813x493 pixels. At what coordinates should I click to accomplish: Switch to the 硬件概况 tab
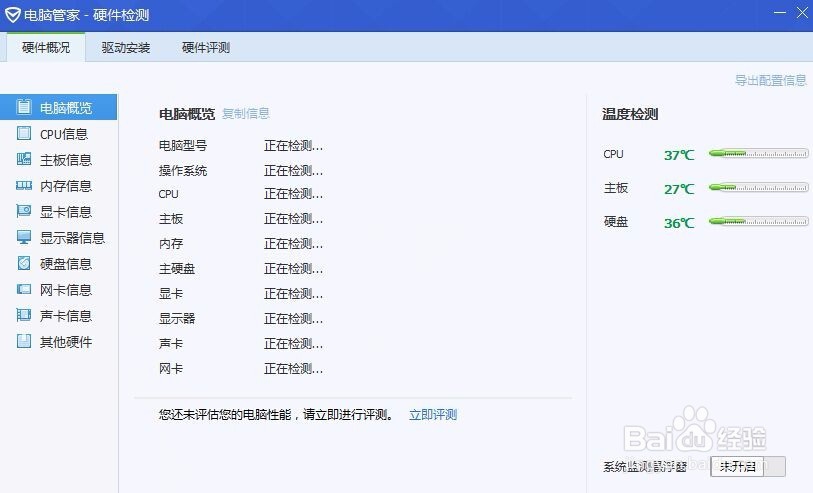click(x=46, y=47)
